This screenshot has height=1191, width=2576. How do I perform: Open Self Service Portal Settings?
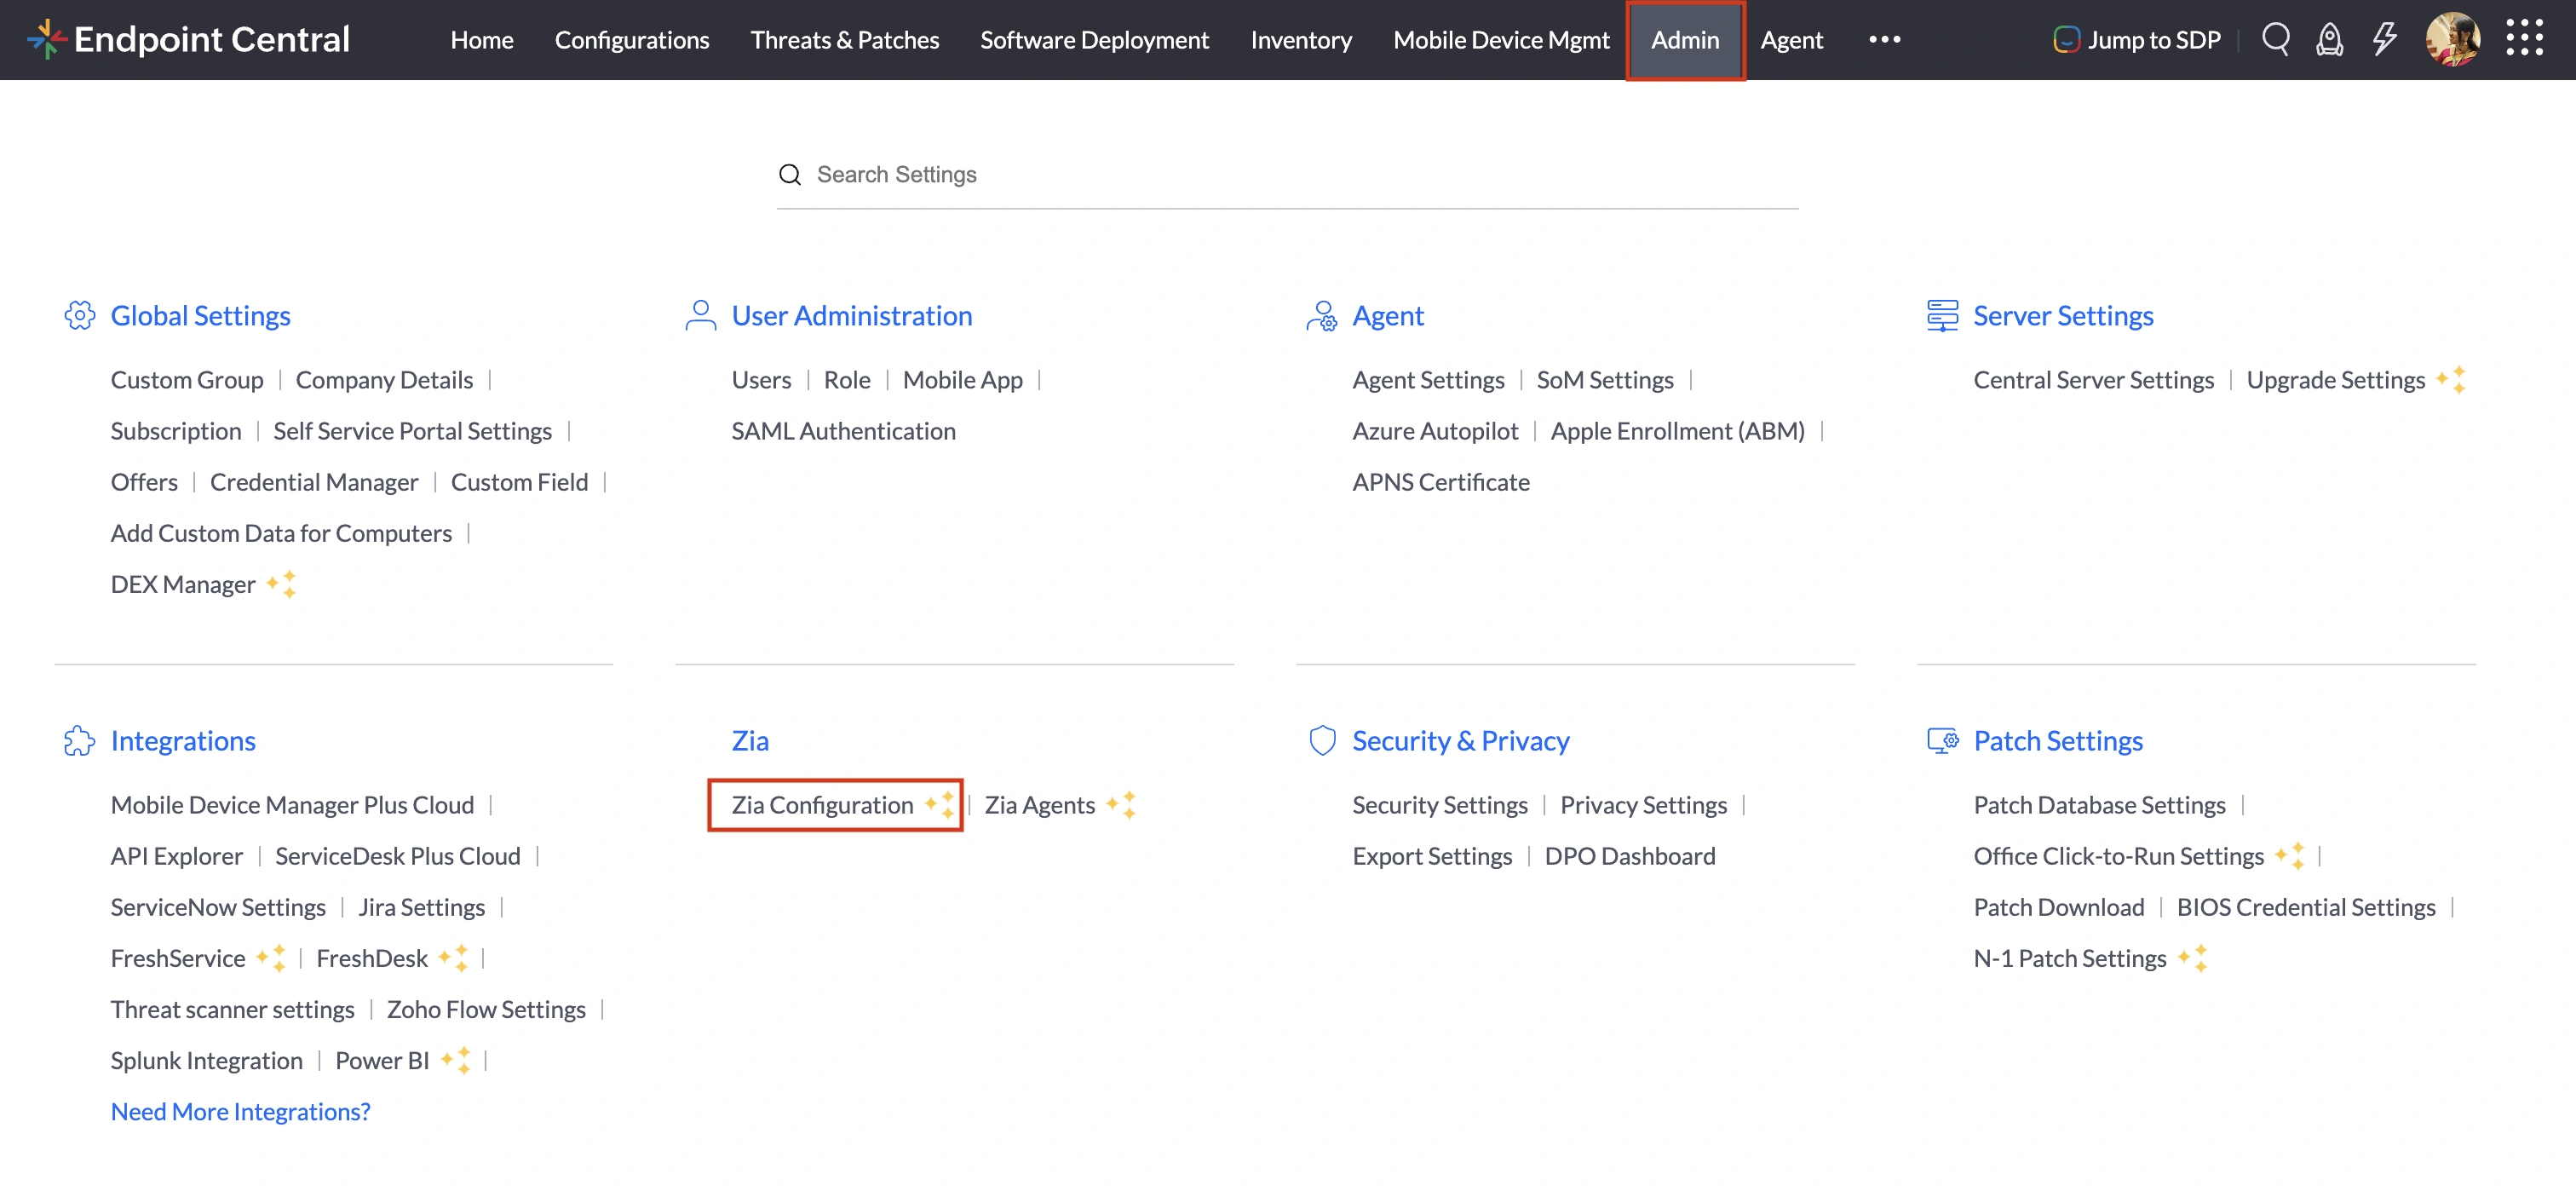412,430
